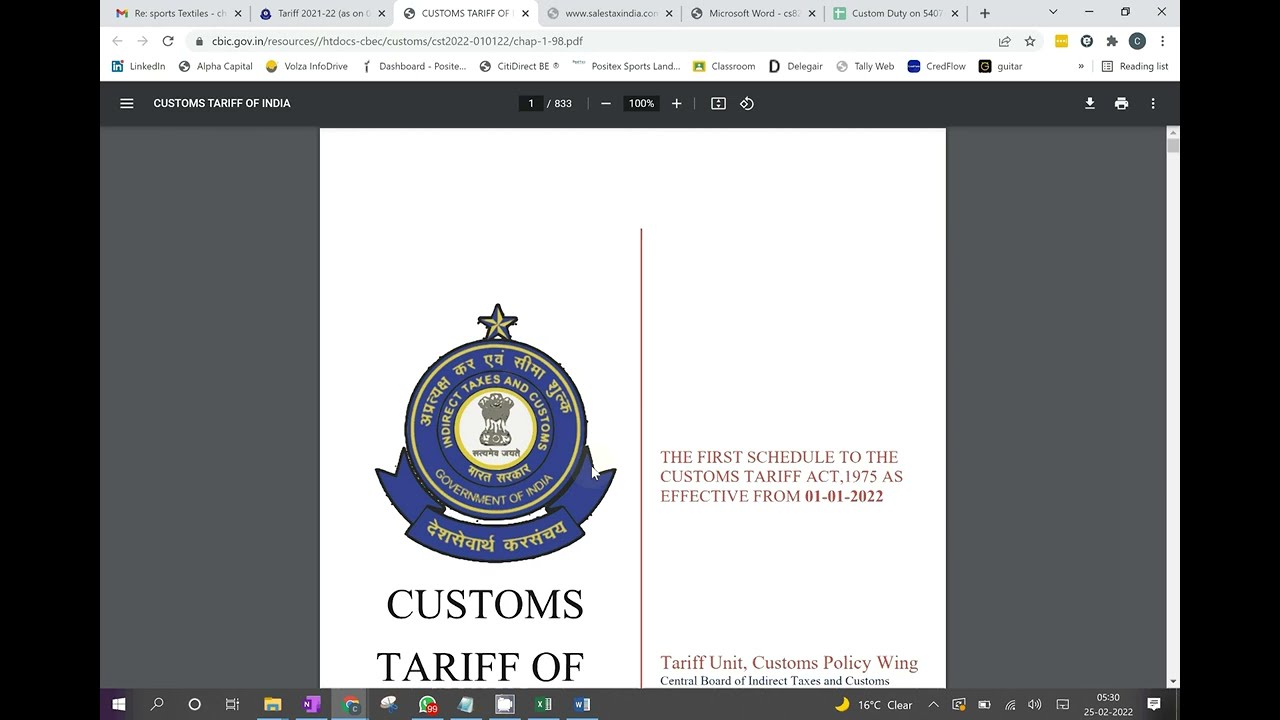Open the guitar bookmark
The image size is (1280, 720).
click(x=1000, y=66)
